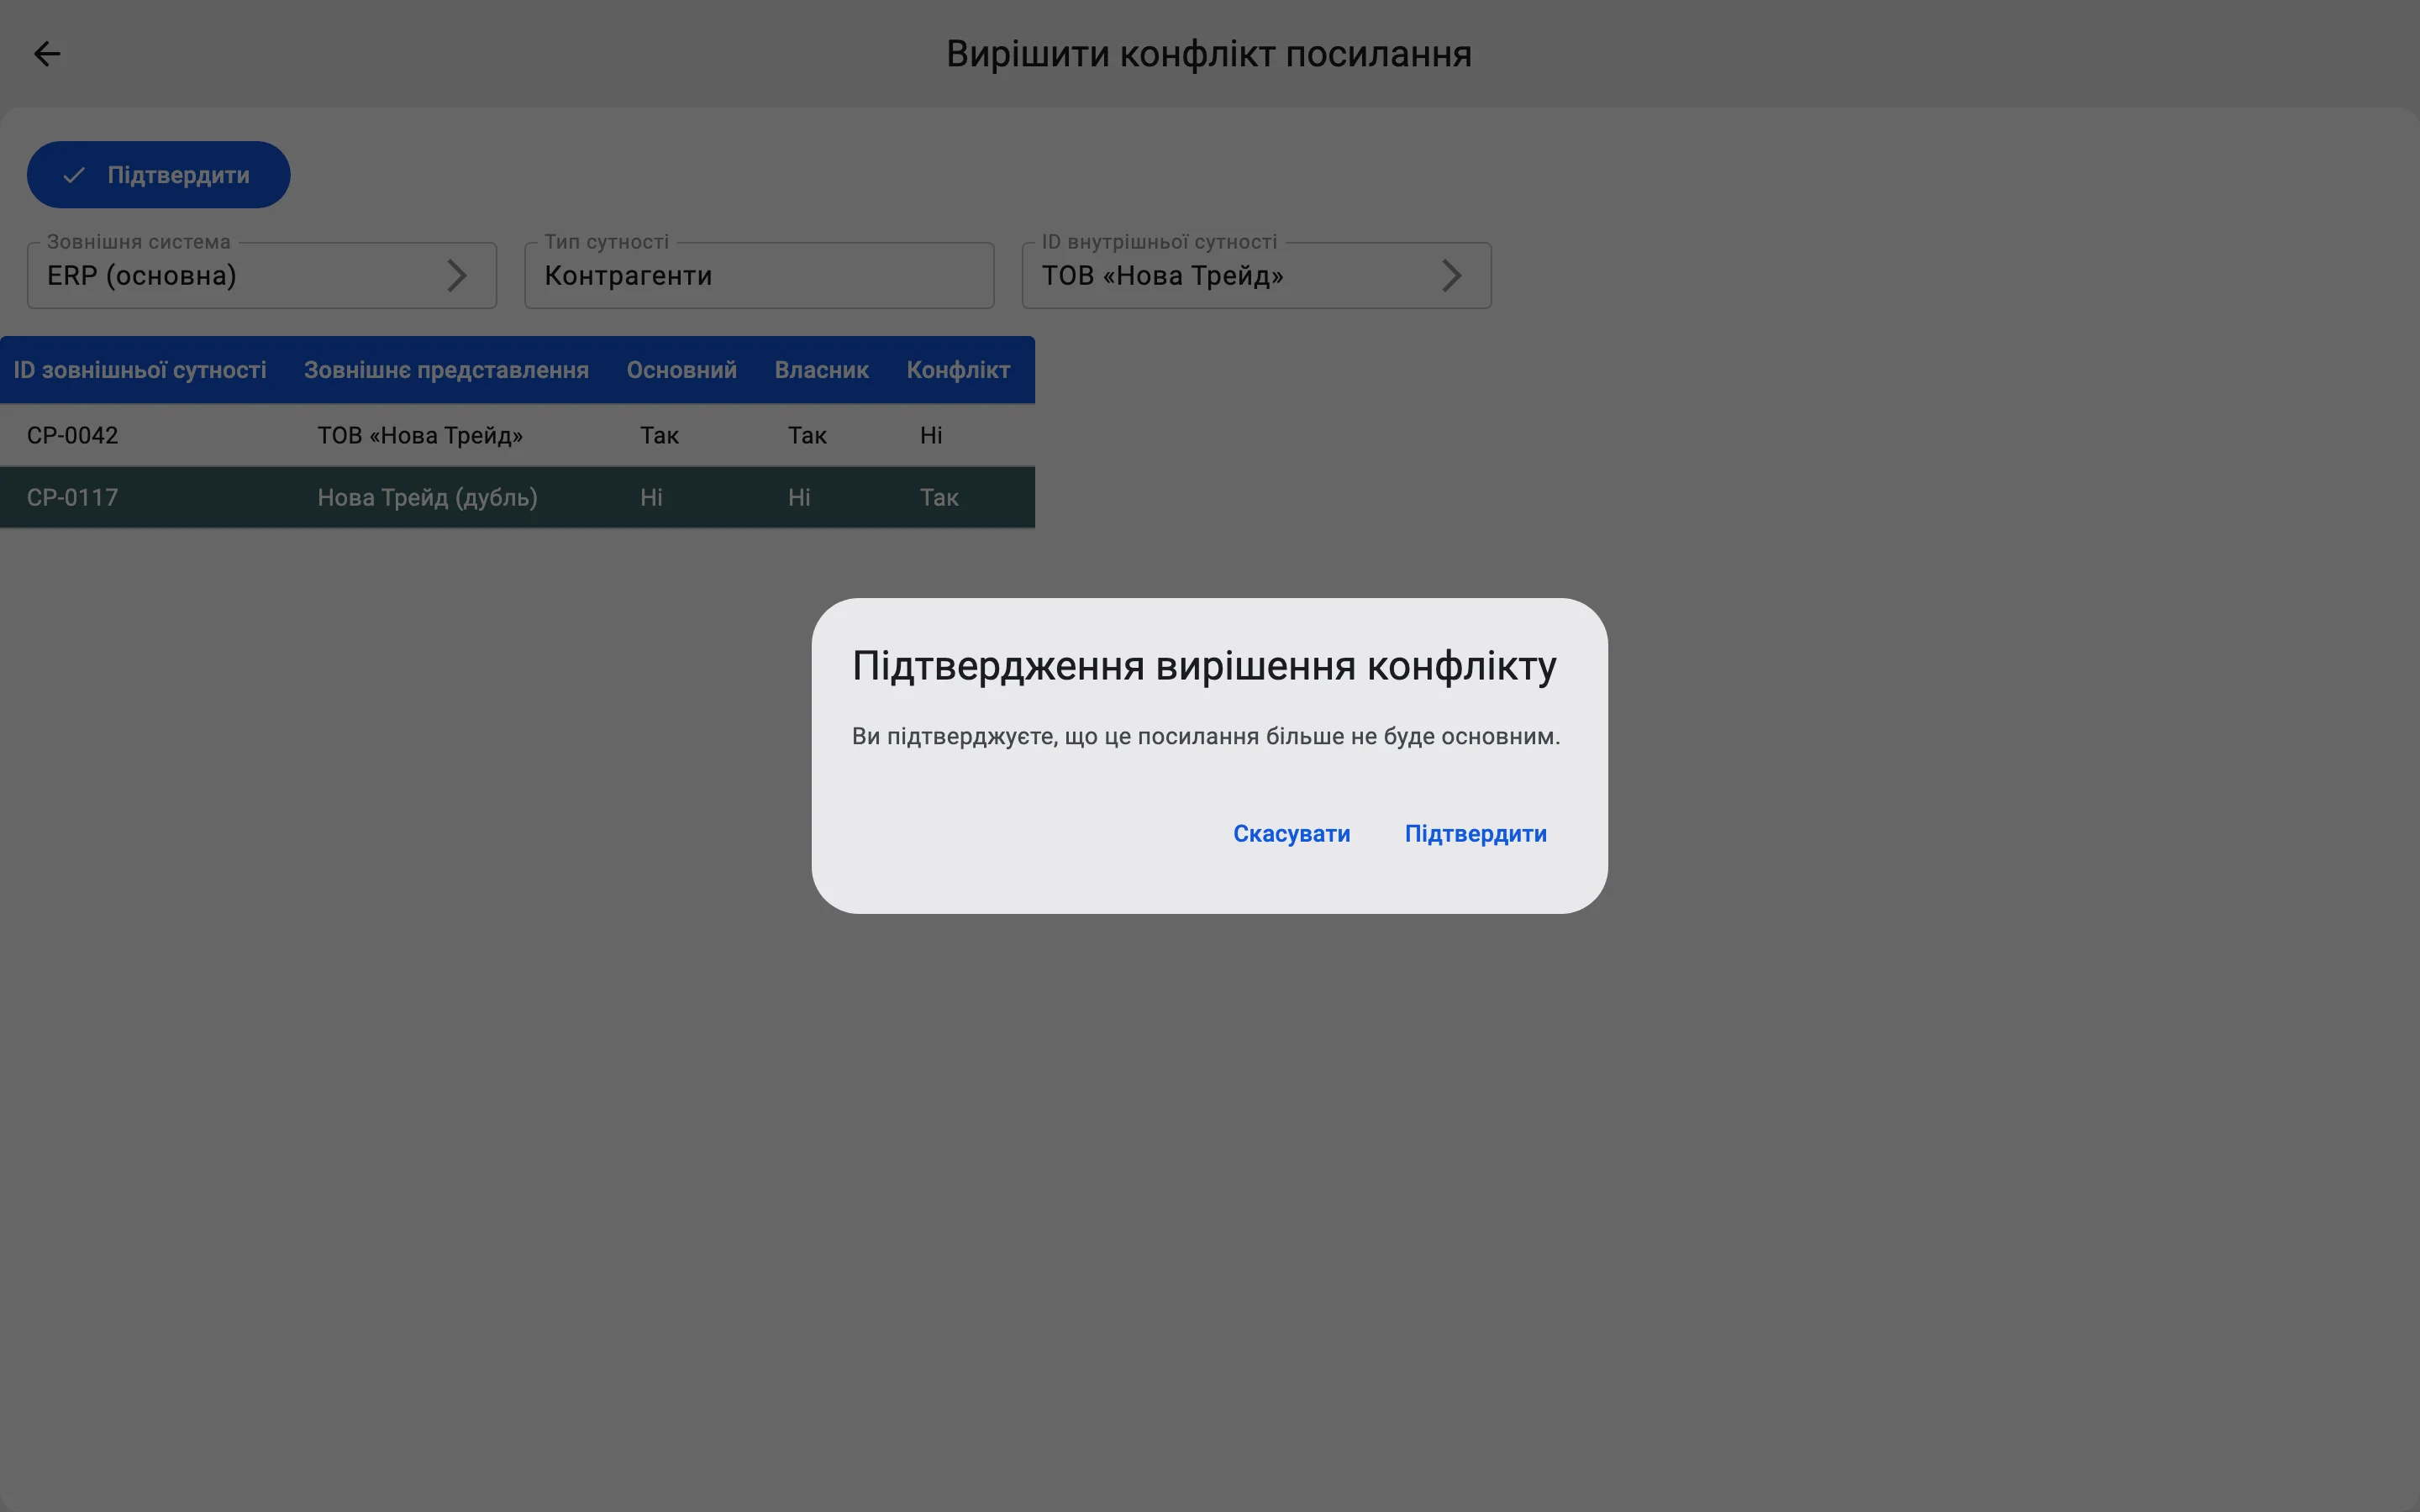Confirm with dialog's Підтвердити button
The image size is (2420, 1512).
click(1475, 833)
